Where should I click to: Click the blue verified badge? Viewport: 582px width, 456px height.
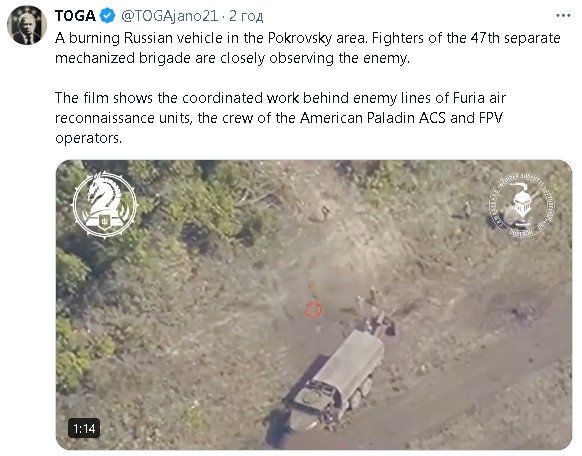pyautogui.click(x=108, y=16)
